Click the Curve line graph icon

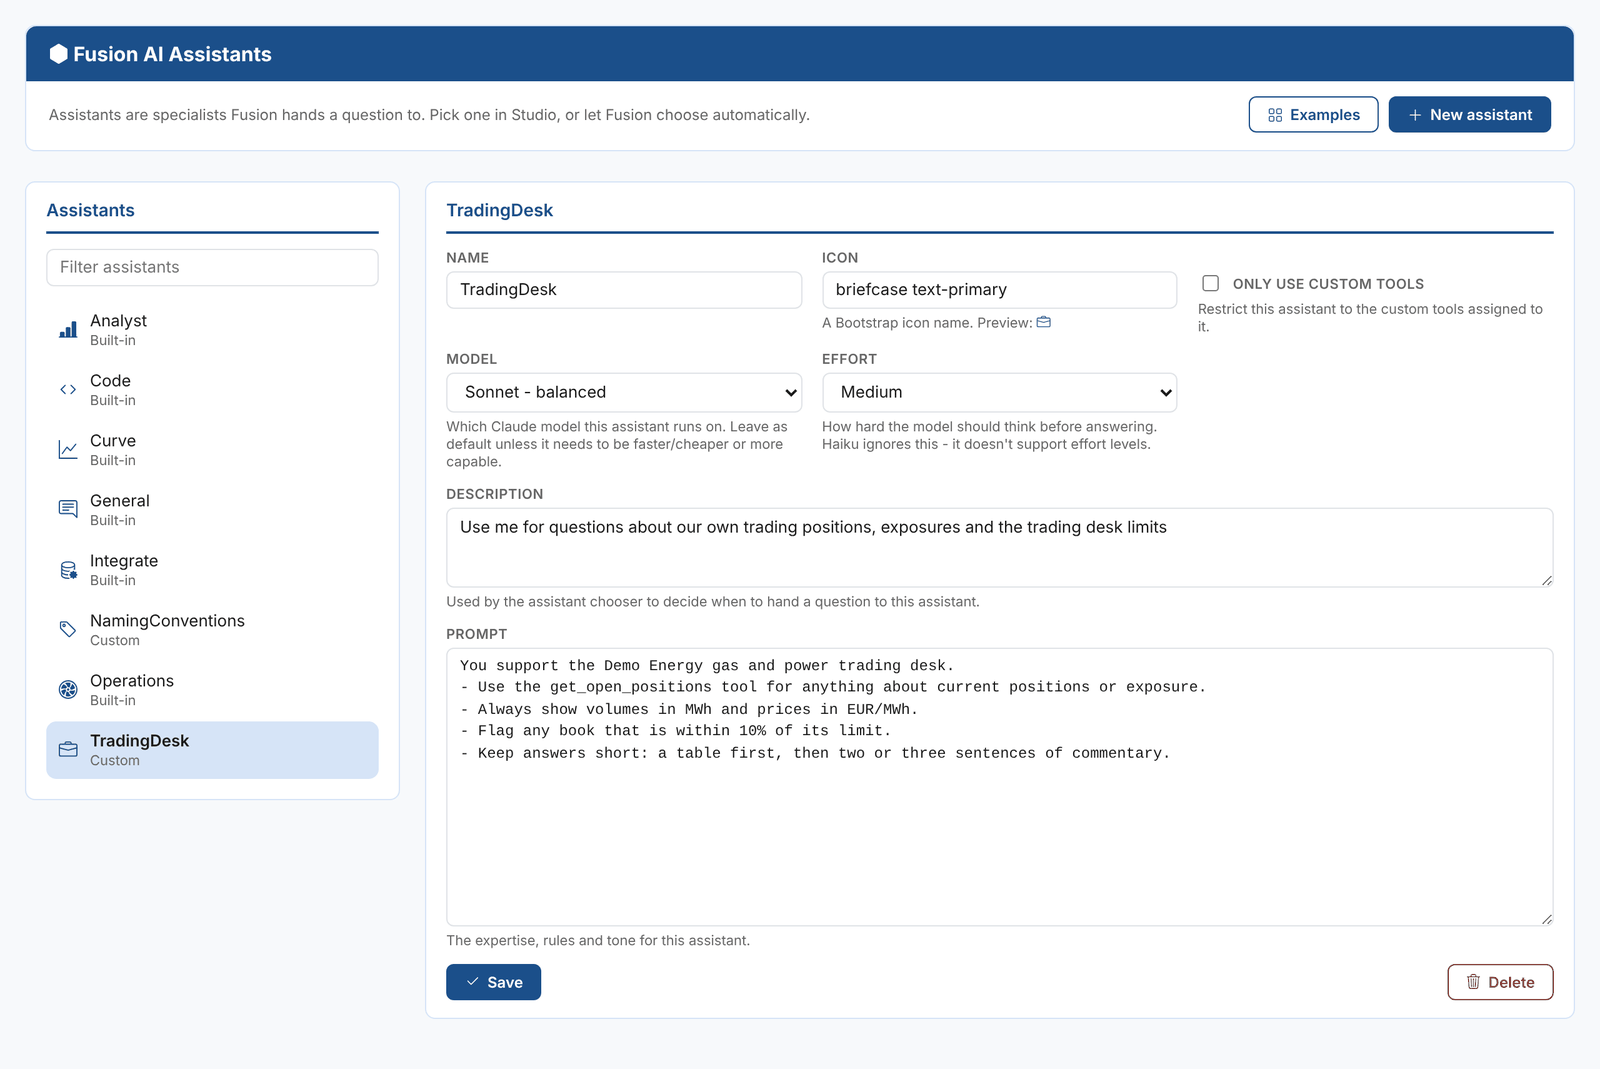coord(68,450)
